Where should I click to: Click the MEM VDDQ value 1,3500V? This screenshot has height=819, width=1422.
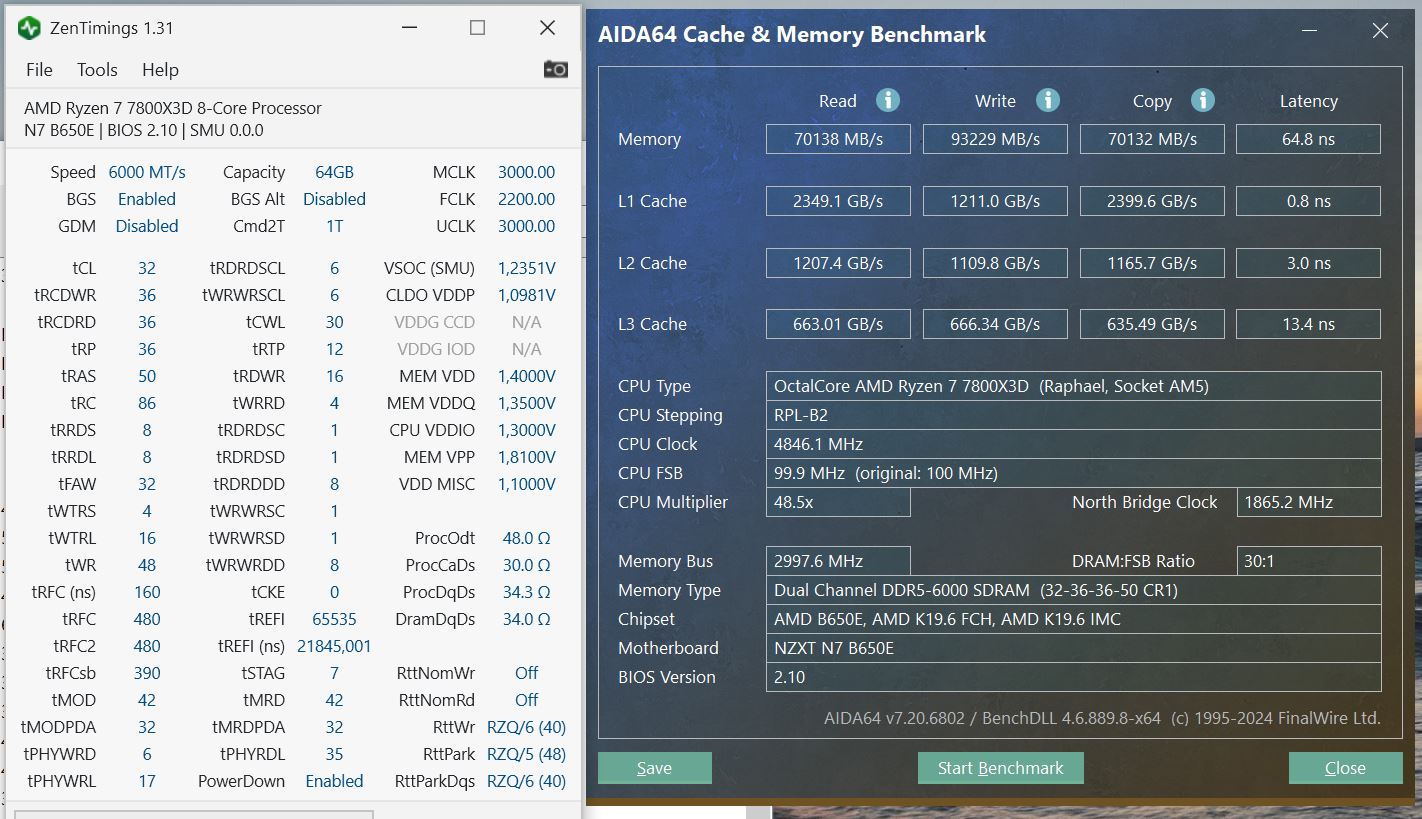coord(526,403)
